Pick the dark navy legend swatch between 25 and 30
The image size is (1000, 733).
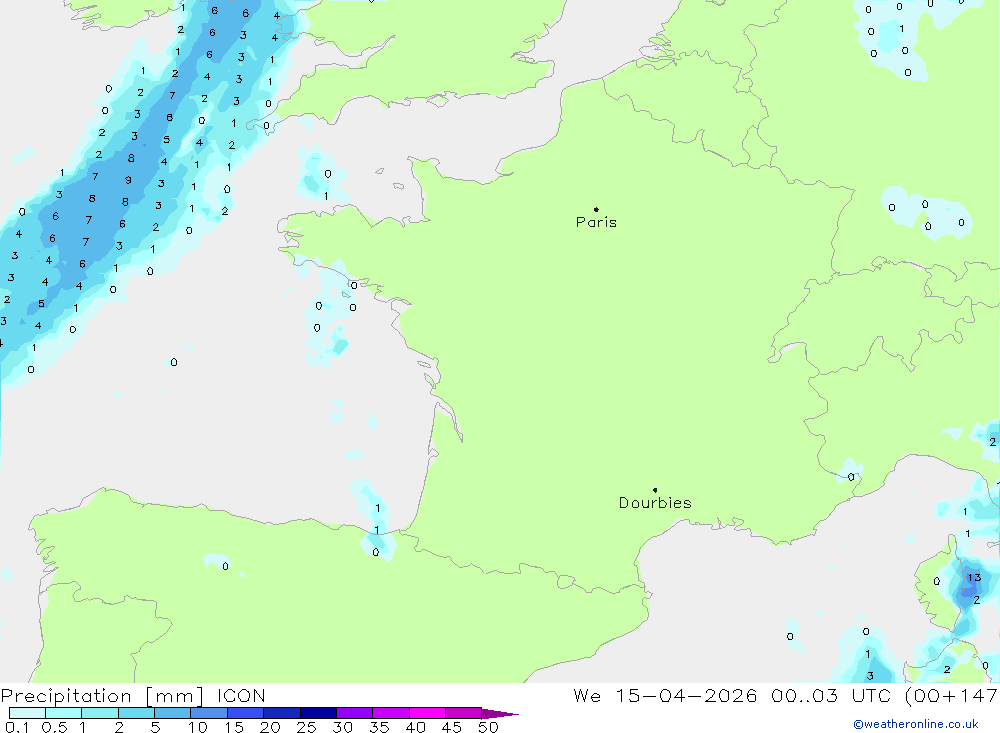coord(318,713)
